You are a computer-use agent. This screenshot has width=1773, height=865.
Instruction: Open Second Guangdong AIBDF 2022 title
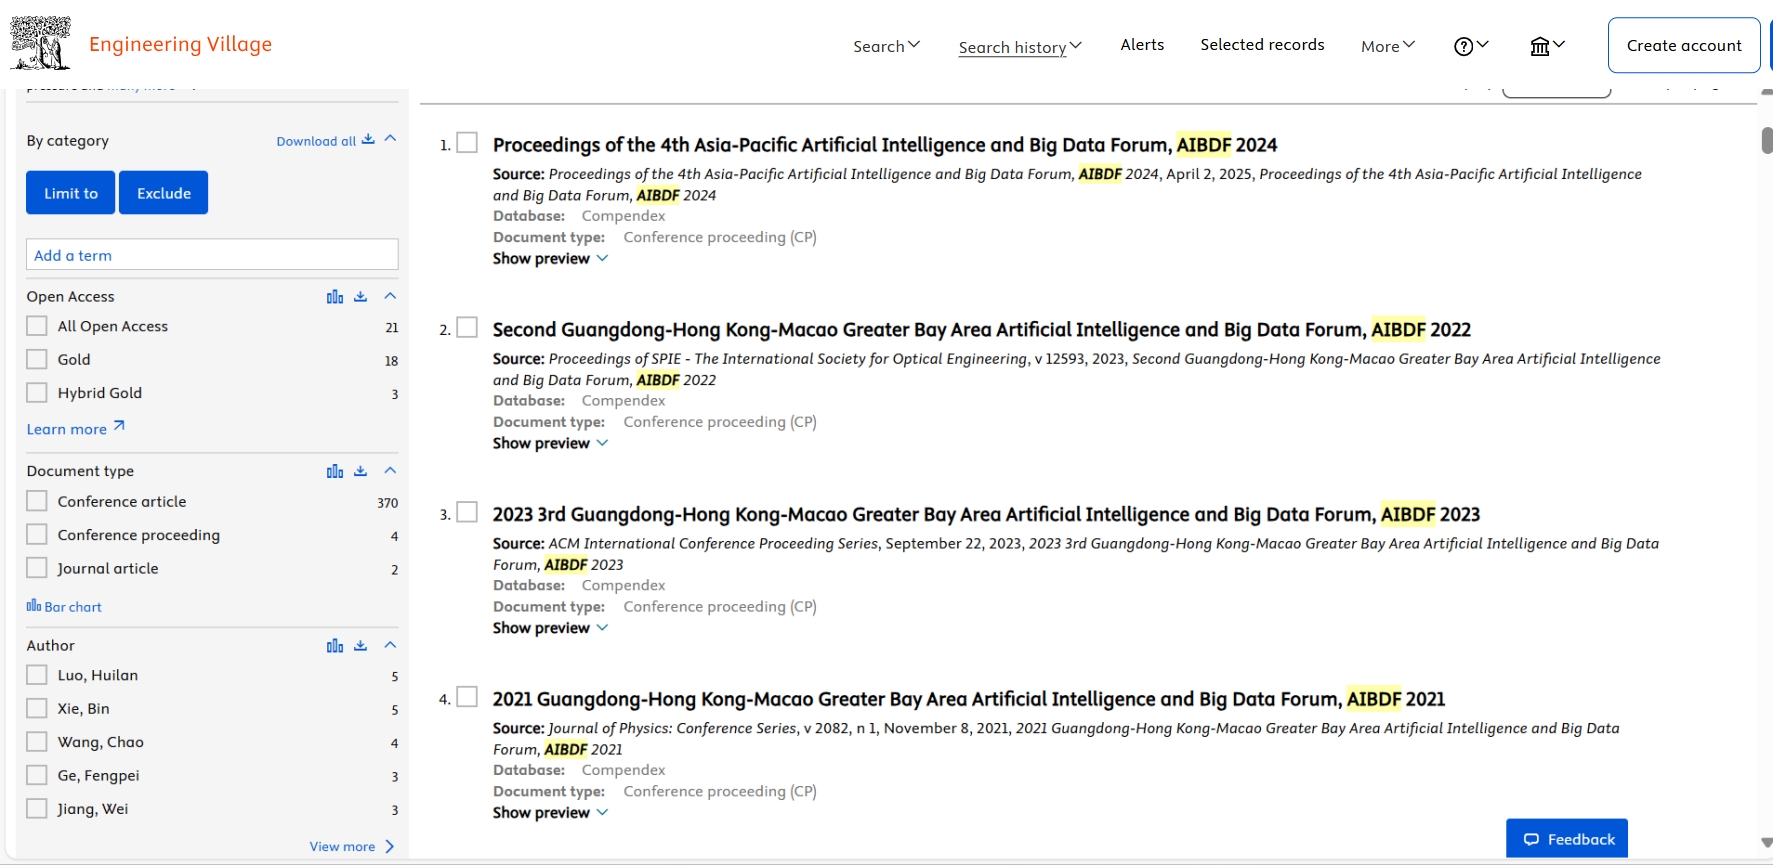(x=982, y=330)
